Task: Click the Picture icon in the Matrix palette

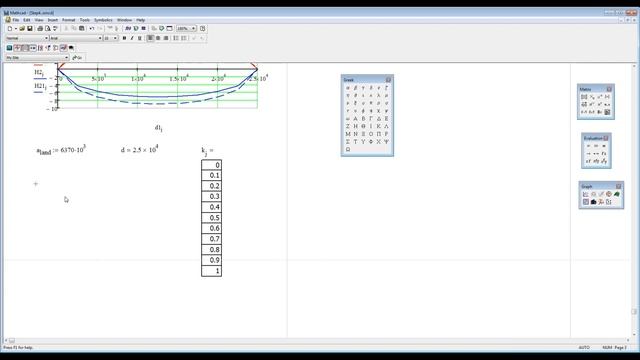Action: (x=607, y=112)
